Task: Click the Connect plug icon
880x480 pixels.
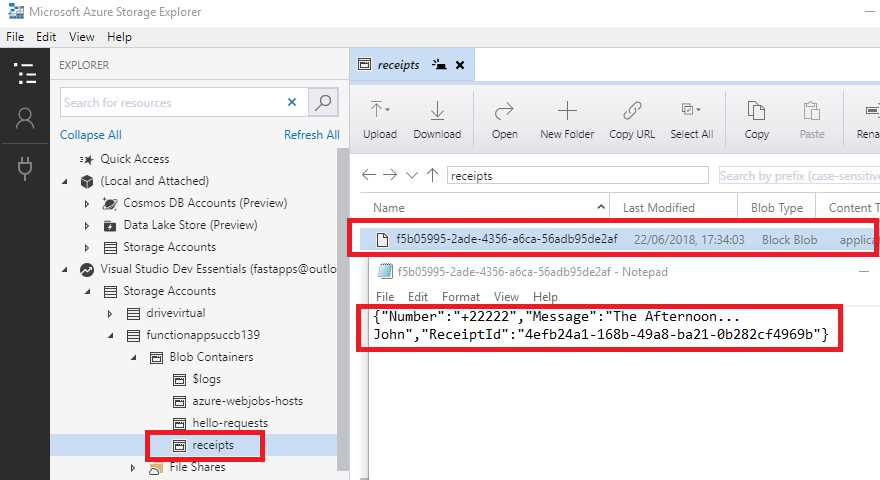Action: 25,168
